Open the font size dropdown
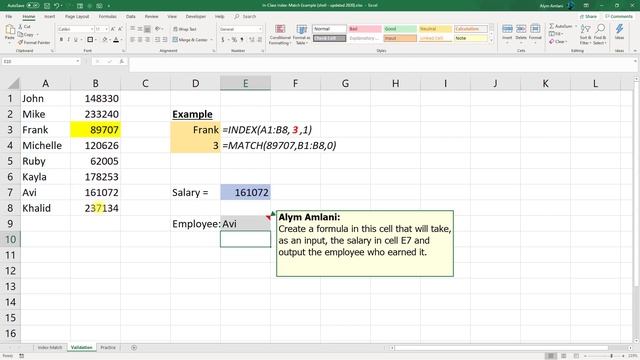640x360 pixels. point(107,29)
